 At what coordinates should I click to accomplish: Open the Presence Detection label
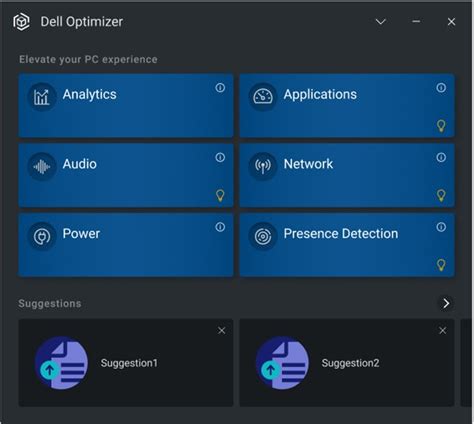[x=341, y=234]
